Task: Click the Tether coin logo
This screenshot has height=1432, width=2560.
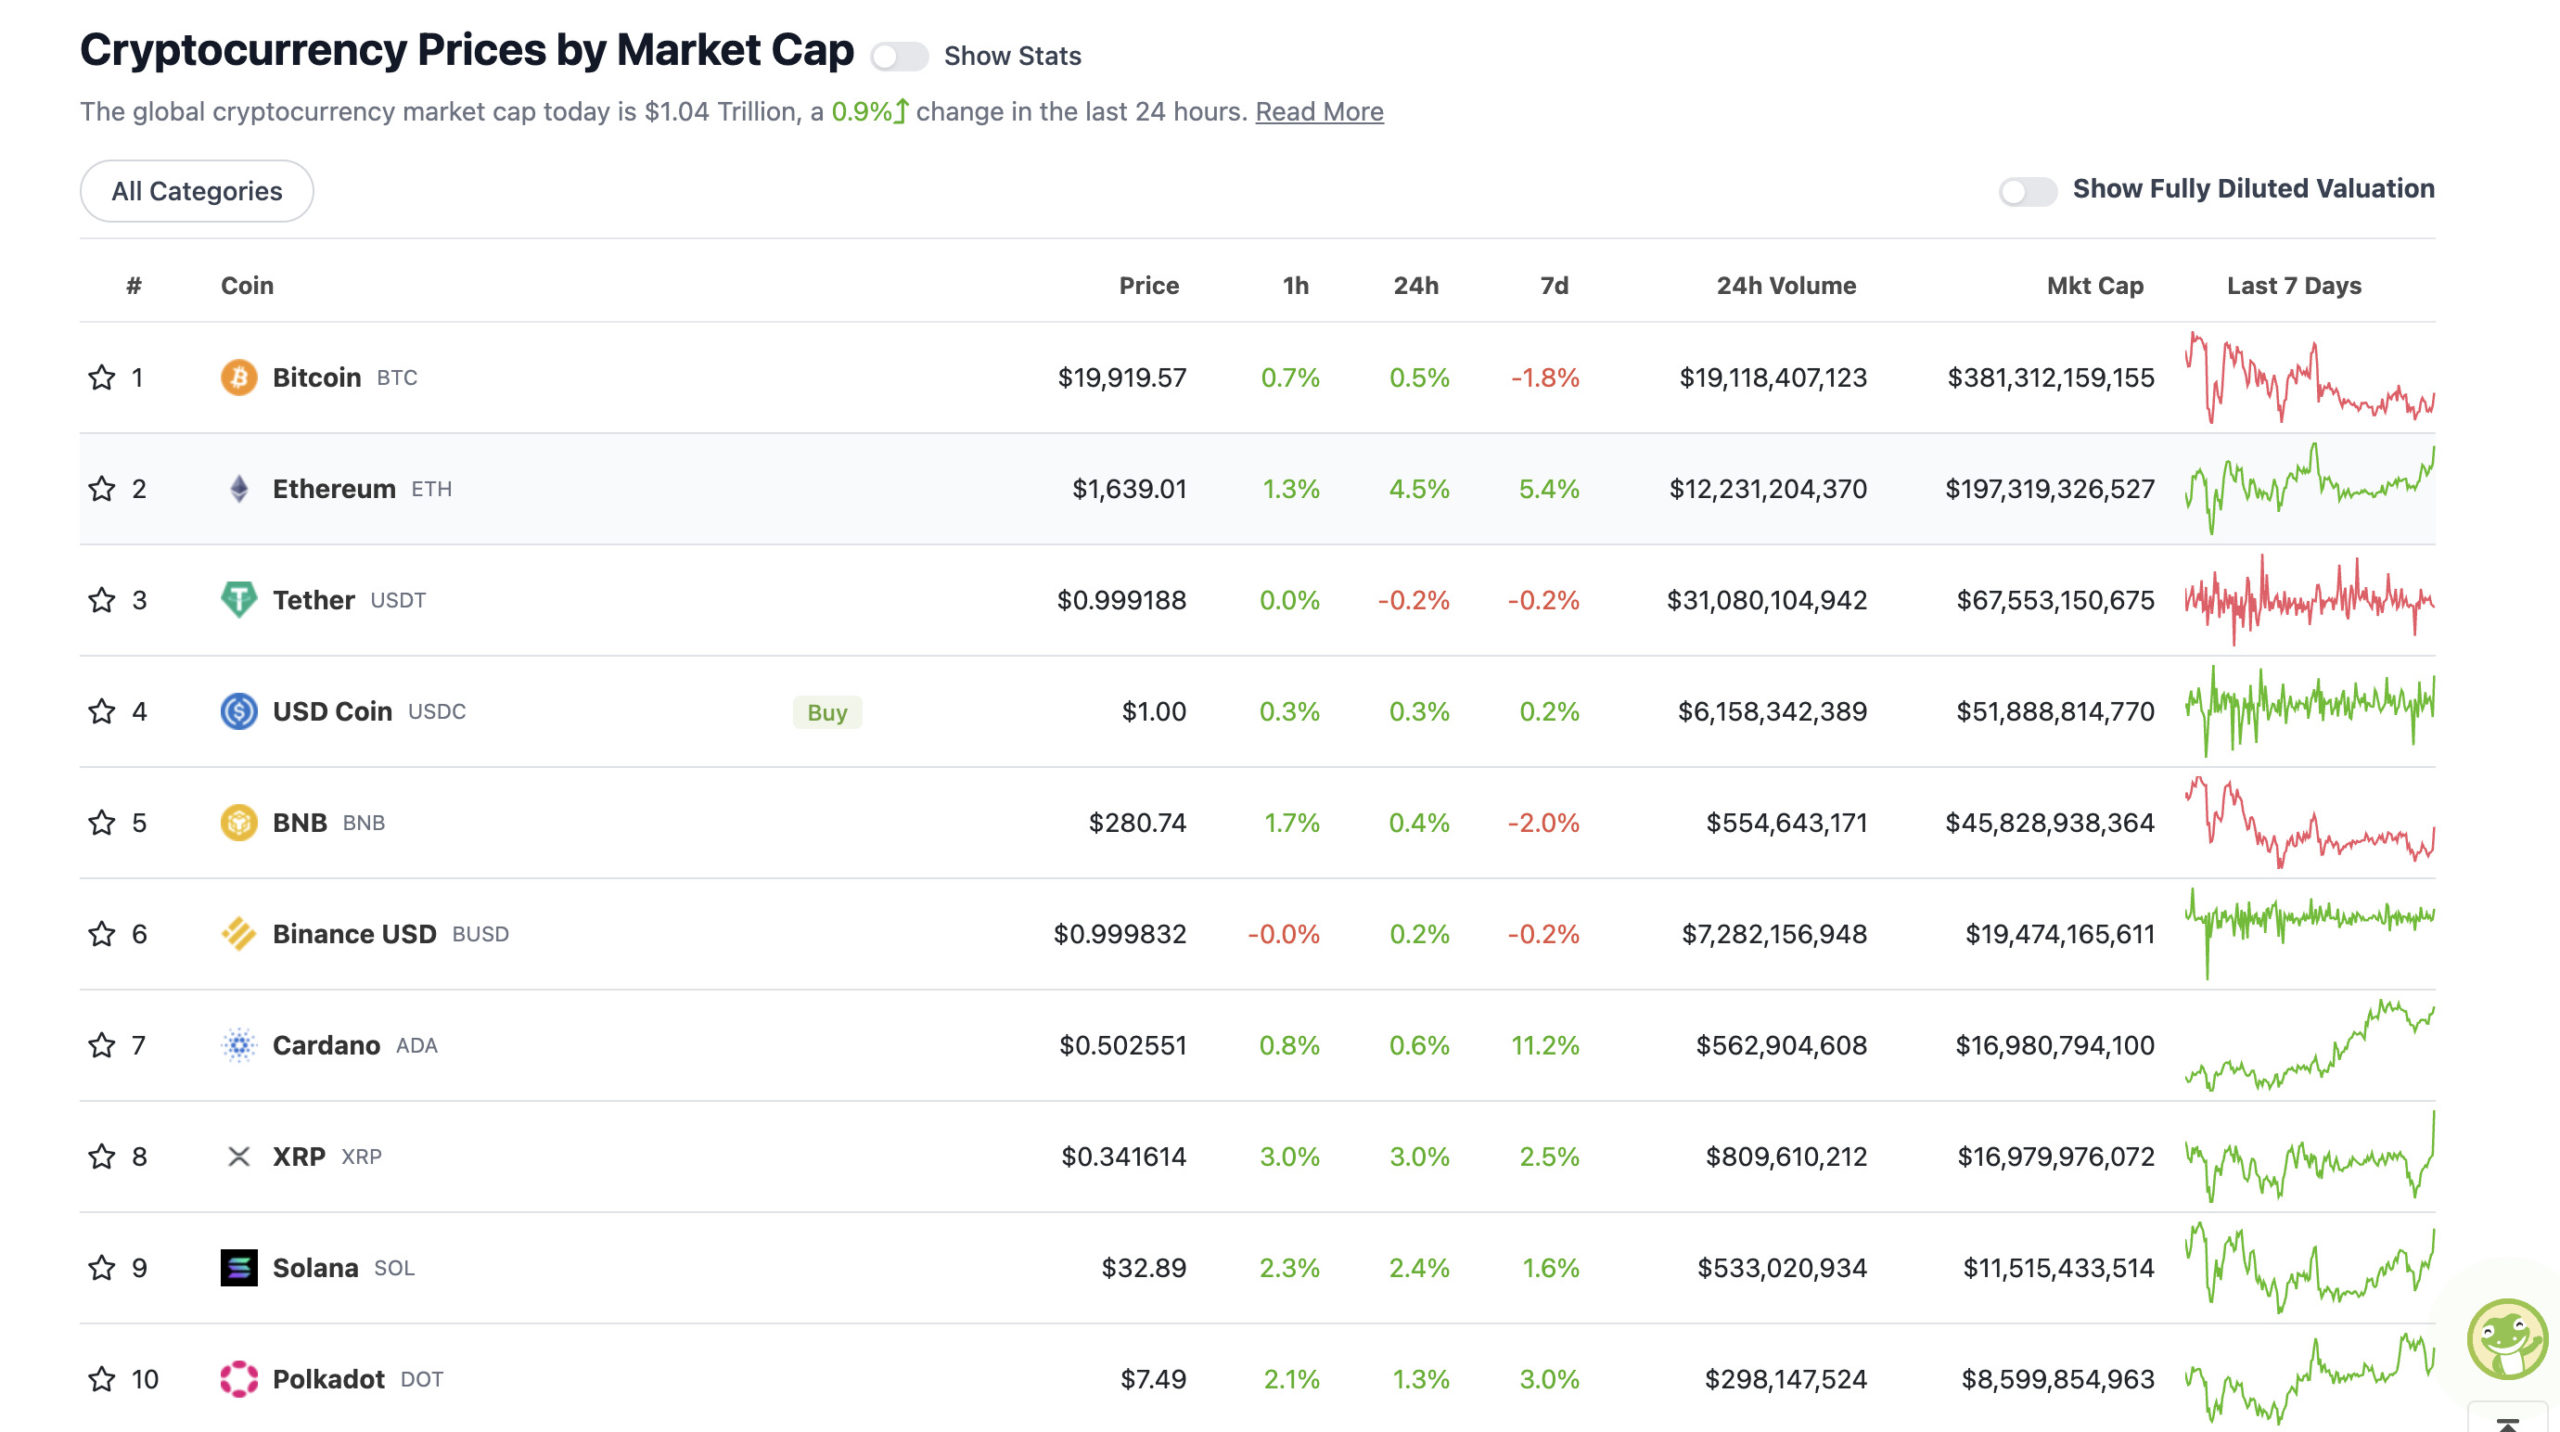Action: pyautogui.click(x=239, y=600)
